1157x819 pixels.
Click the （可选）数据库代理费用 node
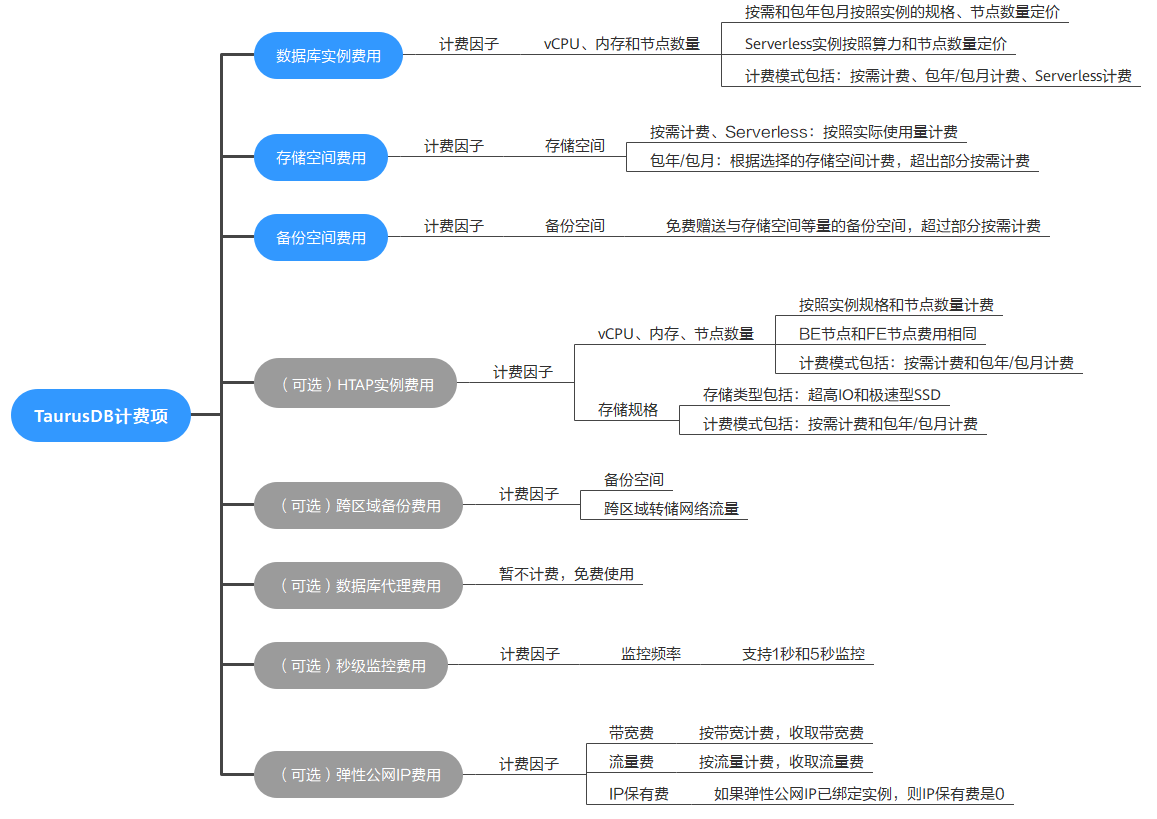(359, 585)
